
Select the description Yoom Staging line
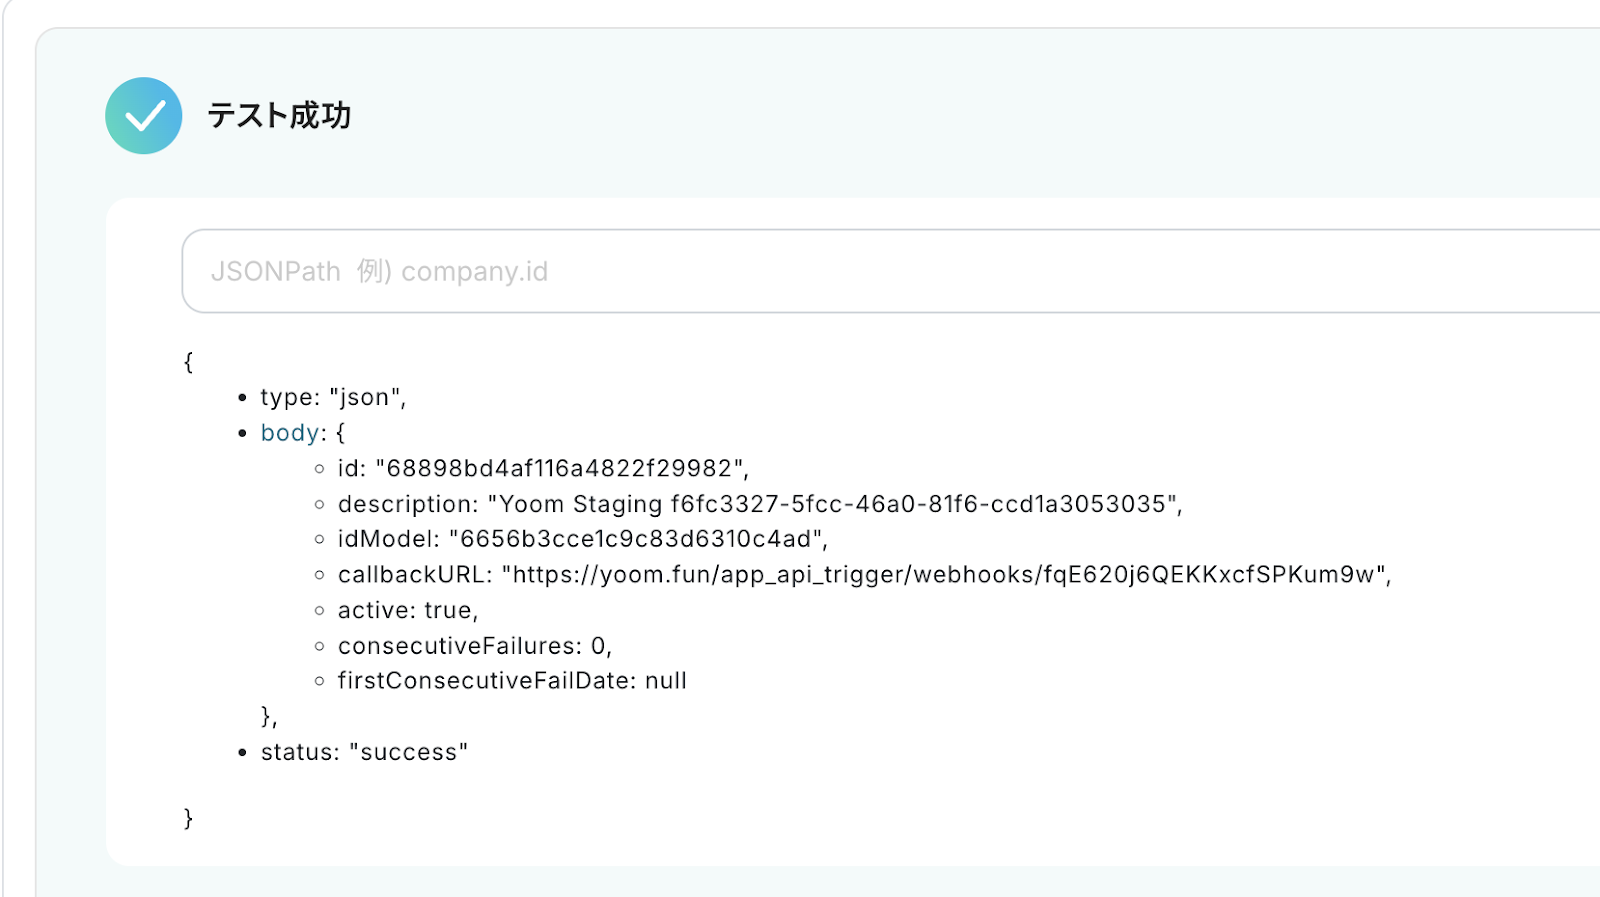760,504
